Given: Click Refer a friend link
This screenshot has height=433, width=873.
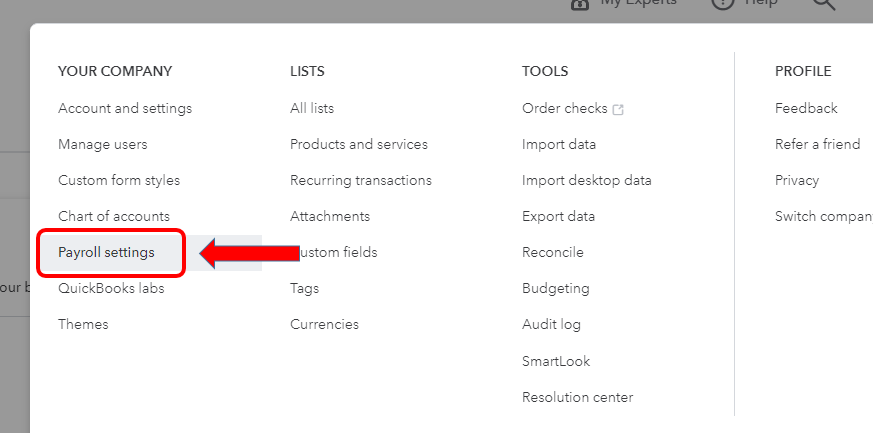Looking at the screenshot, I should [x=817, y=144].
